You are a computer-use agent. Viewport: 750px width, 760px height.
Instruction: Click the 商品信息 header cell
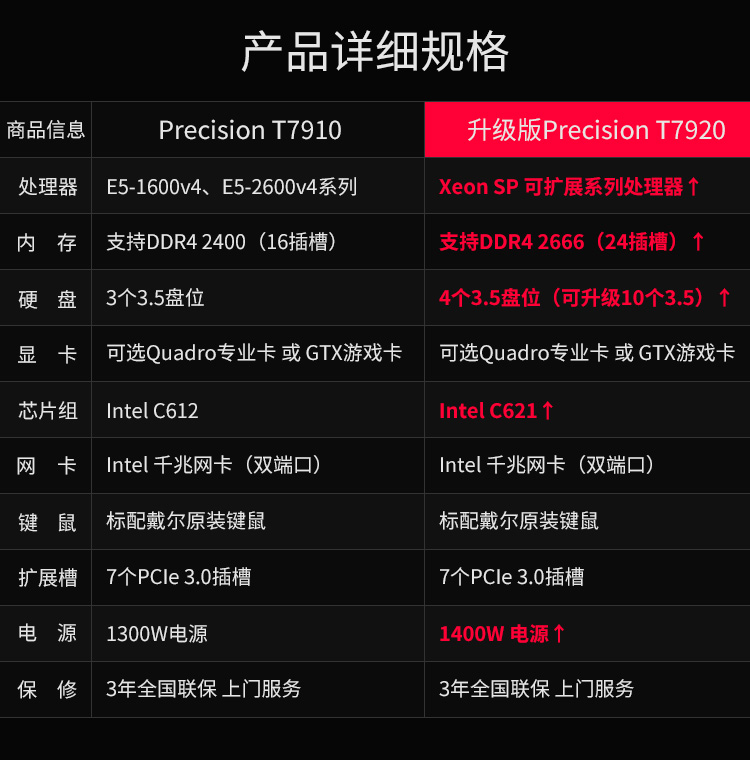tap(46, 130)
